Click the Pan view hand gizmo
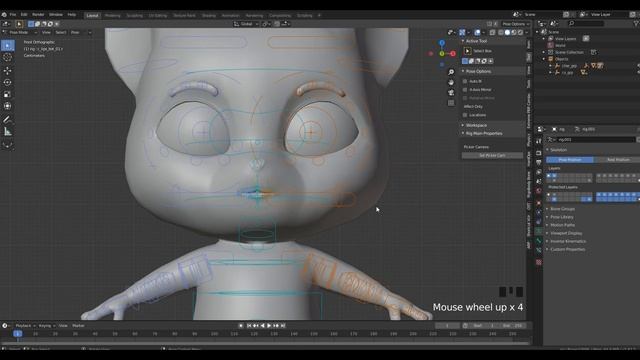This screenshot has height=360, width=640. click(x=451, y=82)
